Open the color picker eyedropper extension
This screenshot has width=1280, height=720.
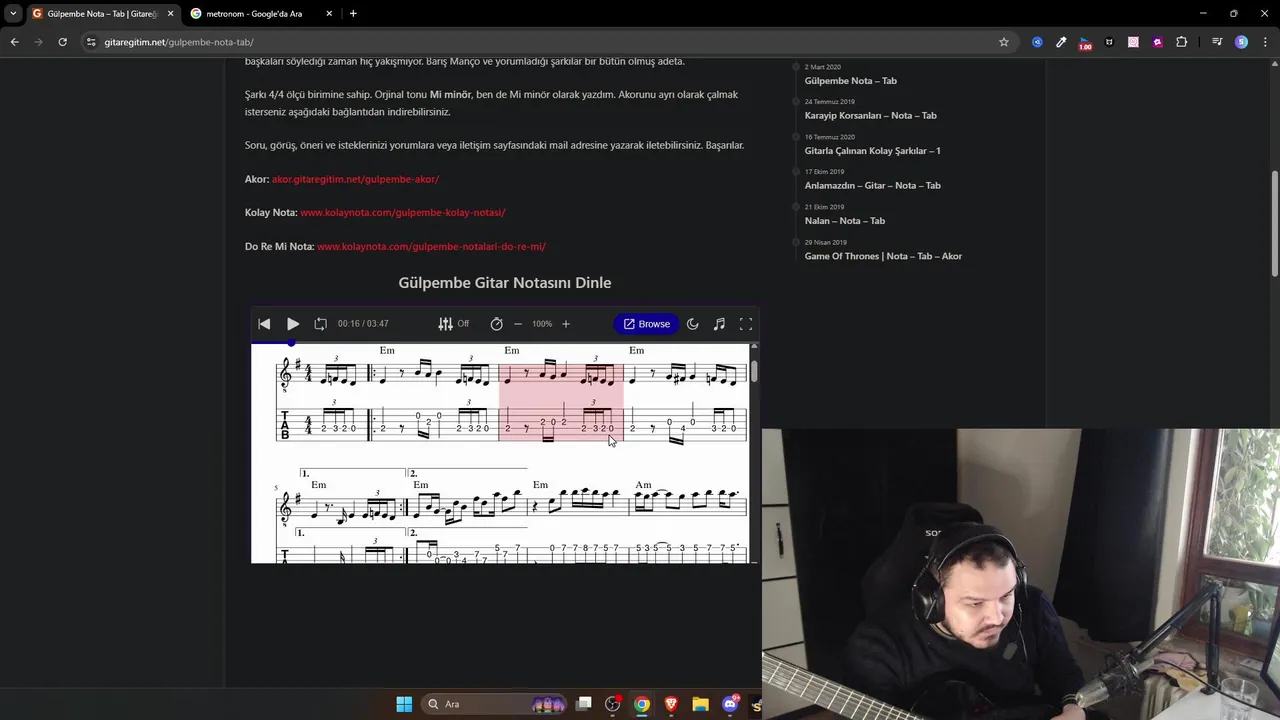click(1061, 42)
